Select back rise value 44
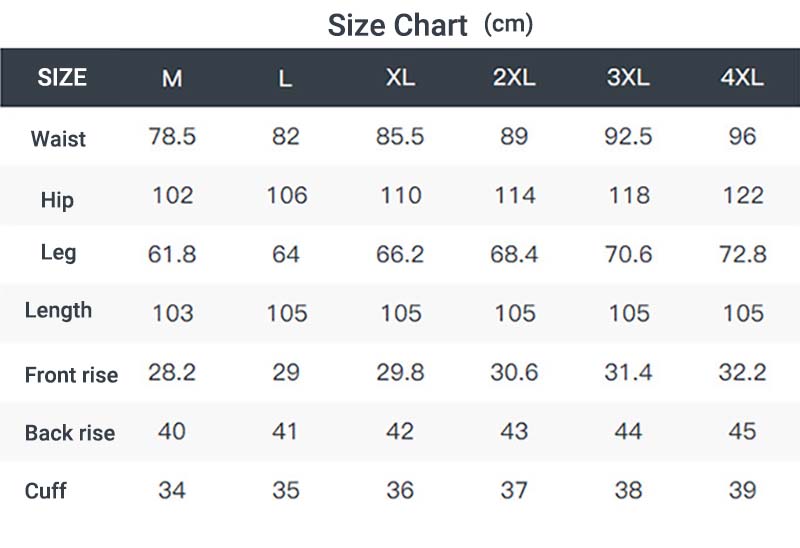This screenshot has height=548, width=800. pyautogui.click(x=628, y=431)
